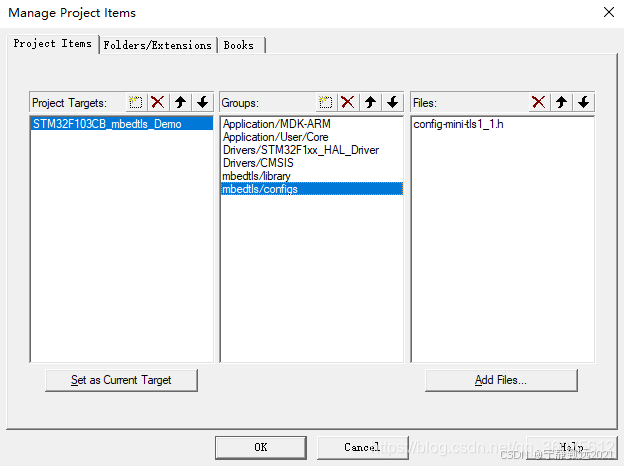The image size is (624, 466).
Task: Delete the selected group
Action: point(348,102)
